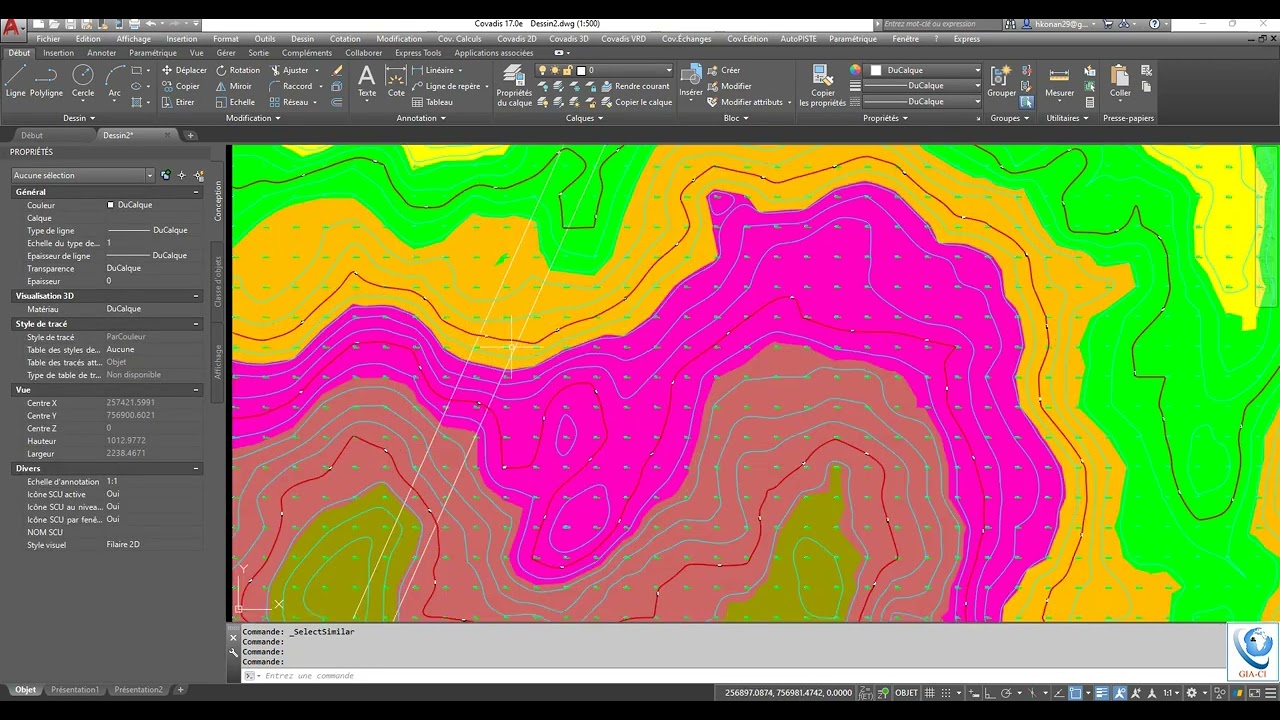The width and height of the screenshot is (1280, 720).
Task: Switch to the Paramétrique ribbon tab
Action: tap(153, 53)
